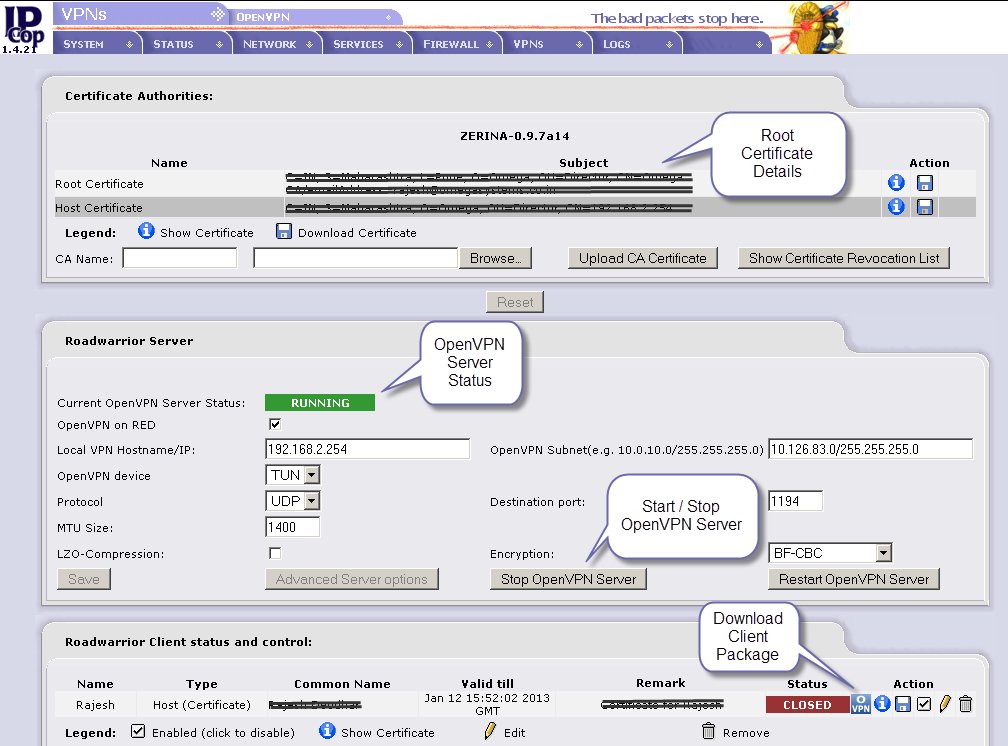Edit the Rajesh client with pencil icon
Image resolution: width=1008 pixels, height=746 pixels.
click(944, 704)
